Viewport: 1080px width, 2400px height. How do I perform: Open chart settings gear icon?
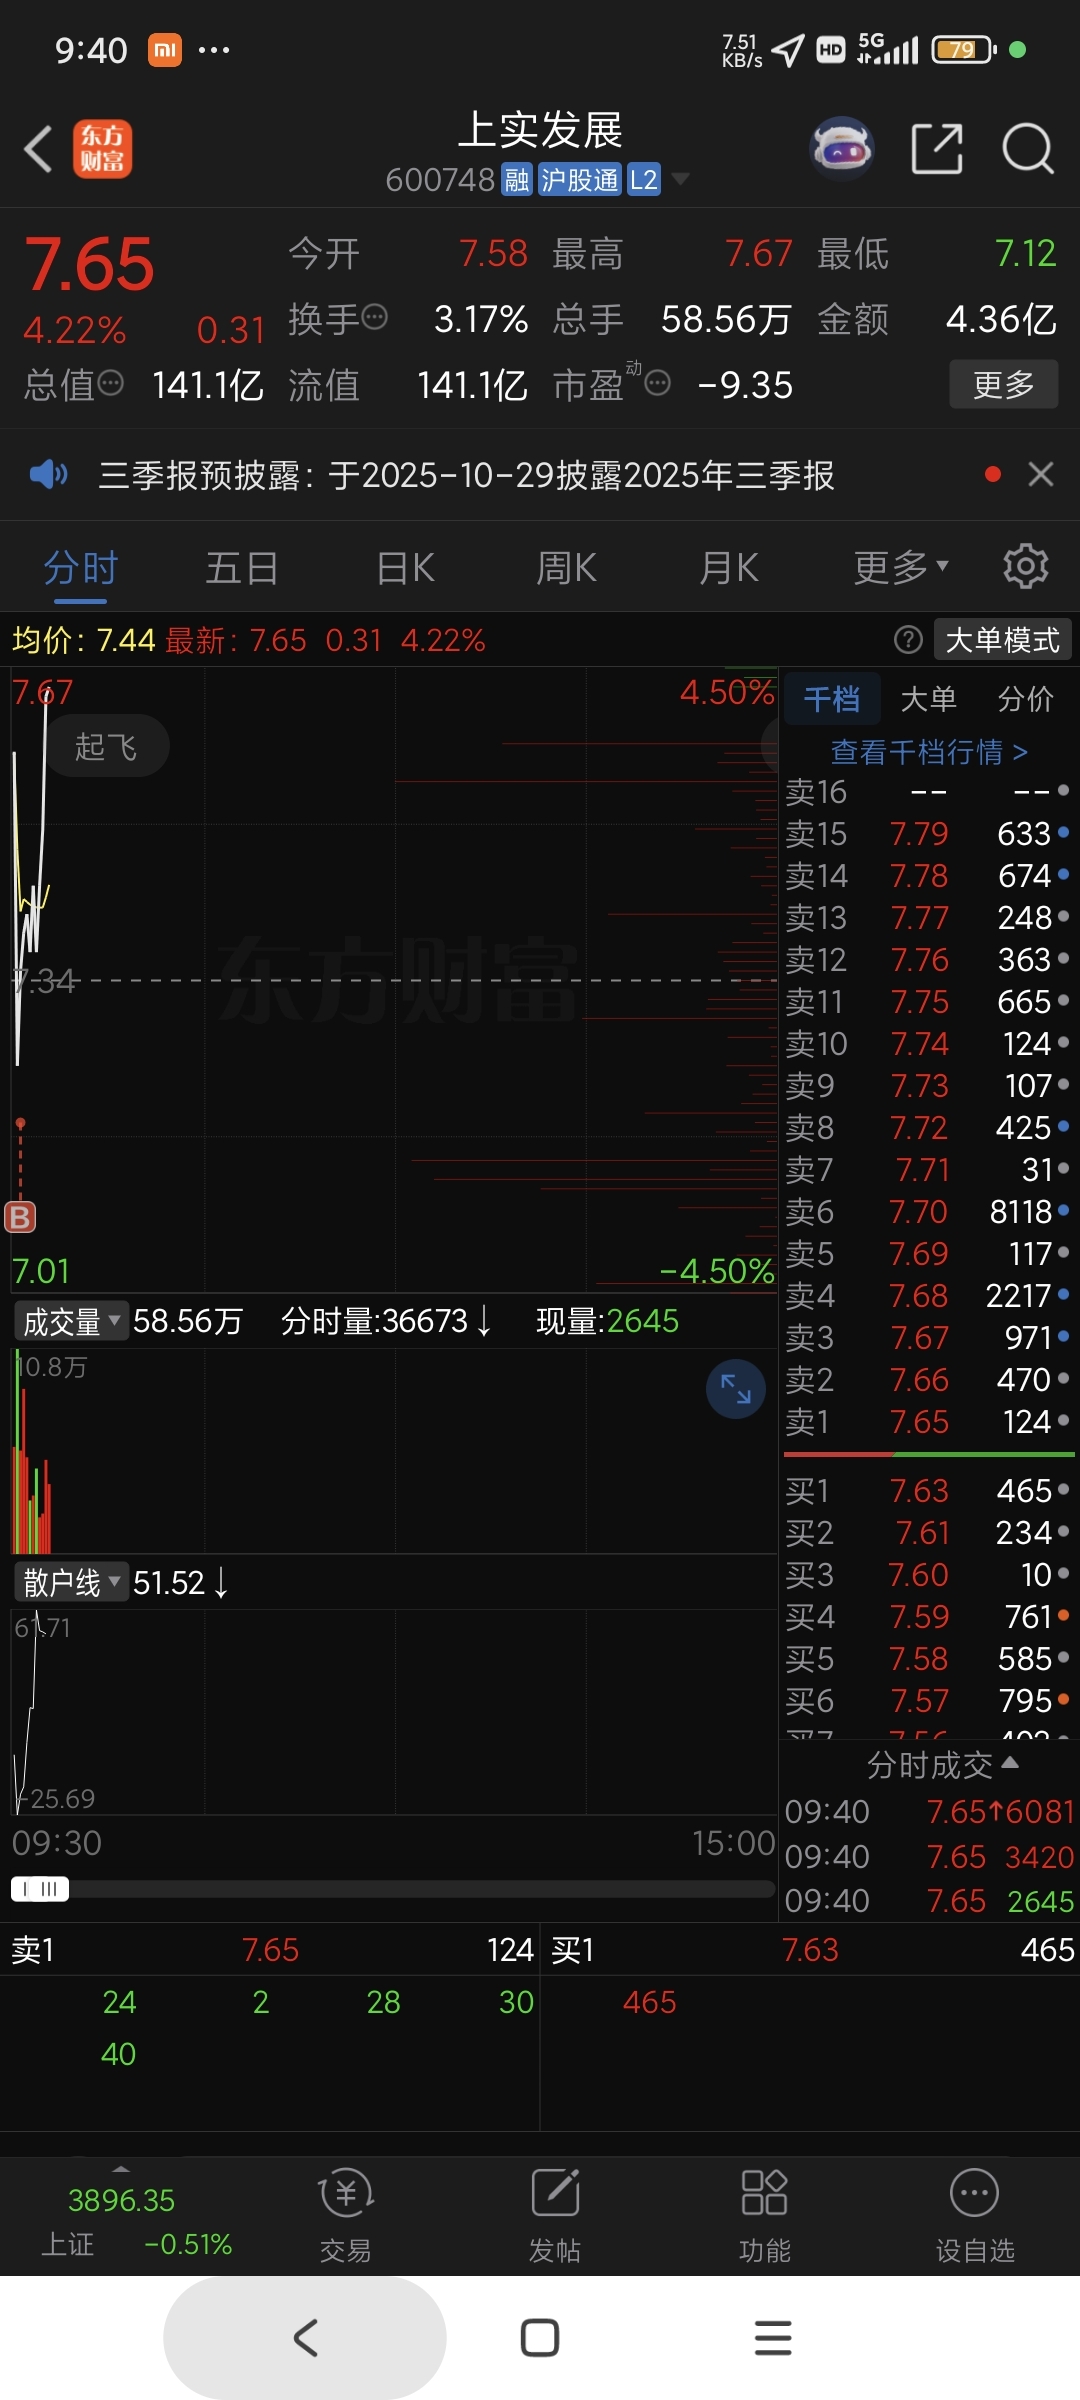tap(1026, 567)
